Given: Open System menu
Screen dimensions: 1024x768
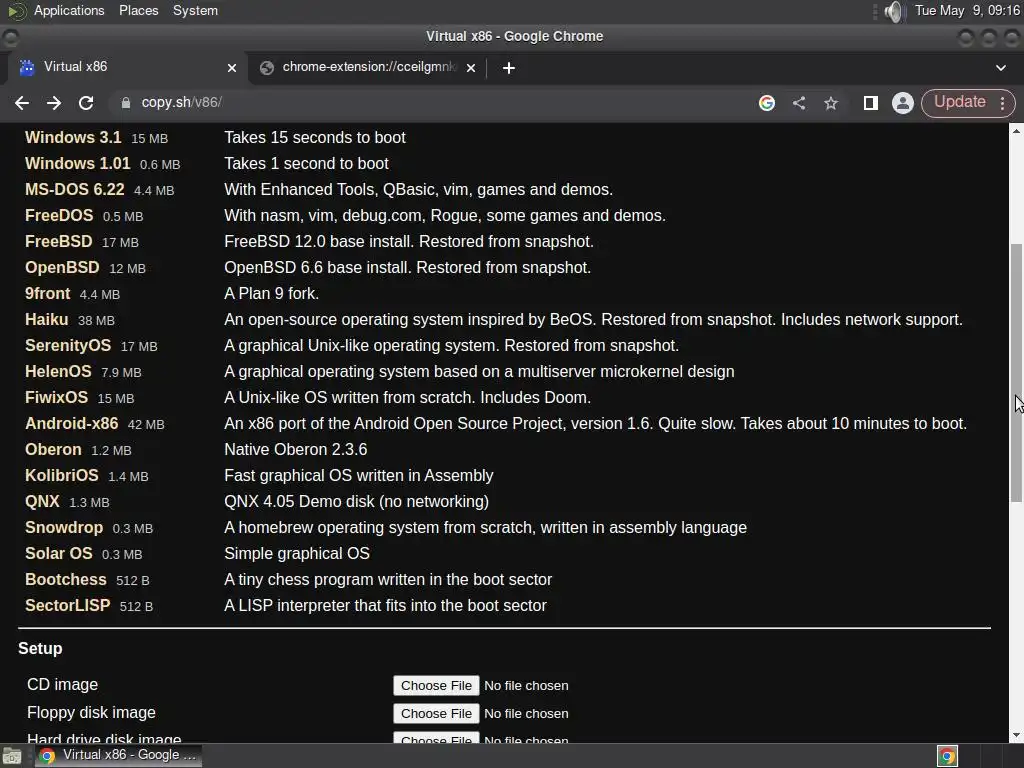Looking at the screenshot, I should click(x=195, y=10).
